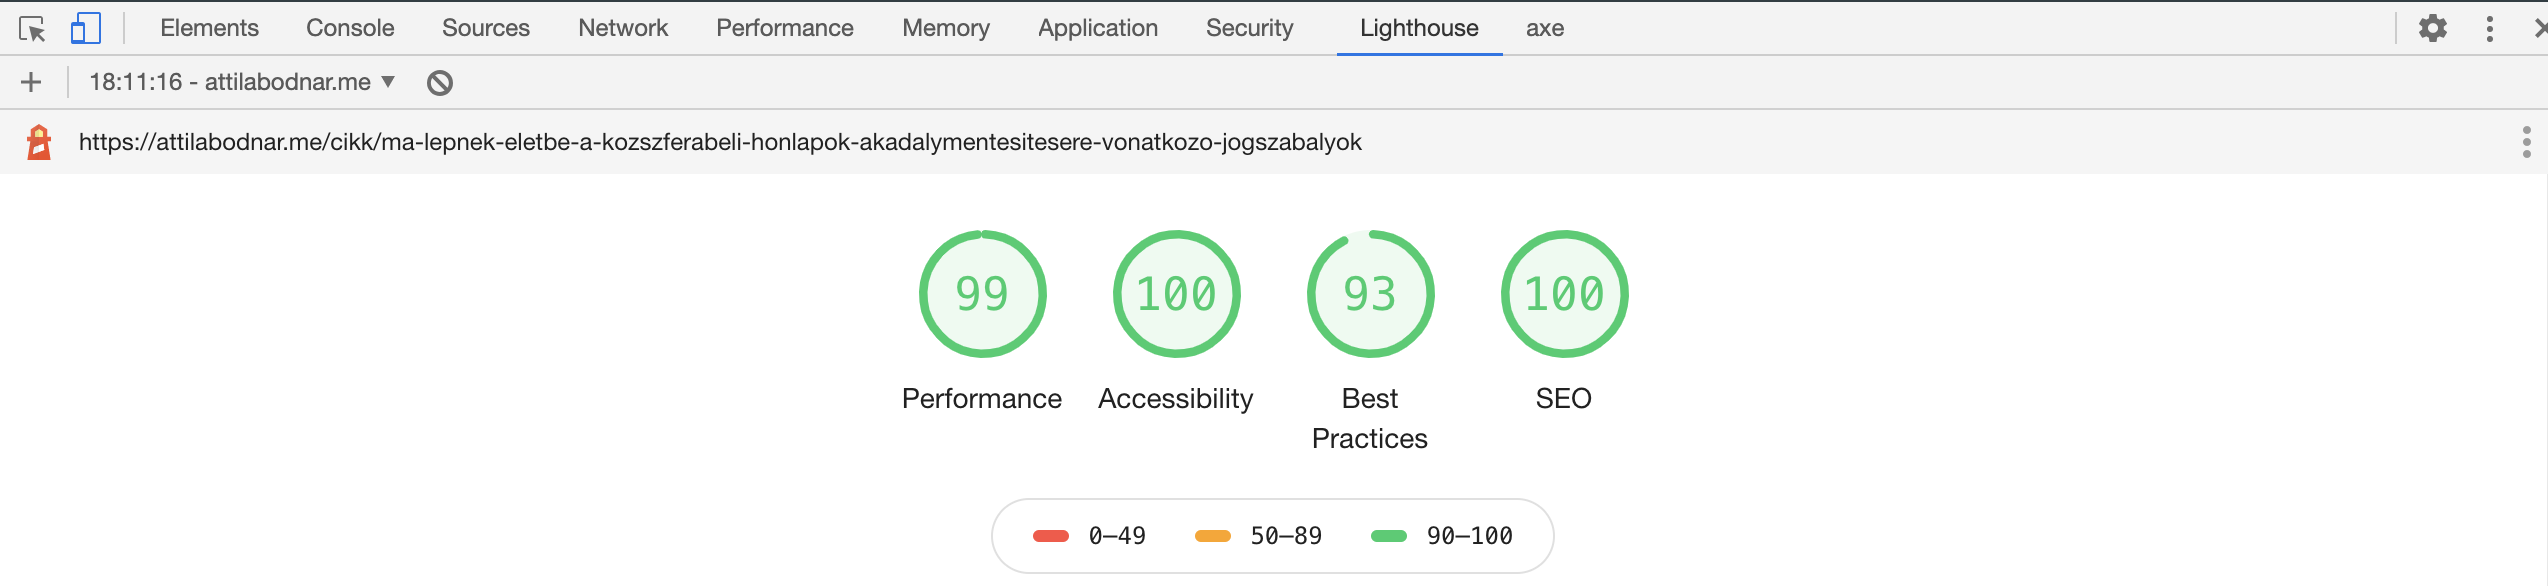Screen dimensions: 2548x586
Task: Open the axe tab
Action: point(1545,28)
